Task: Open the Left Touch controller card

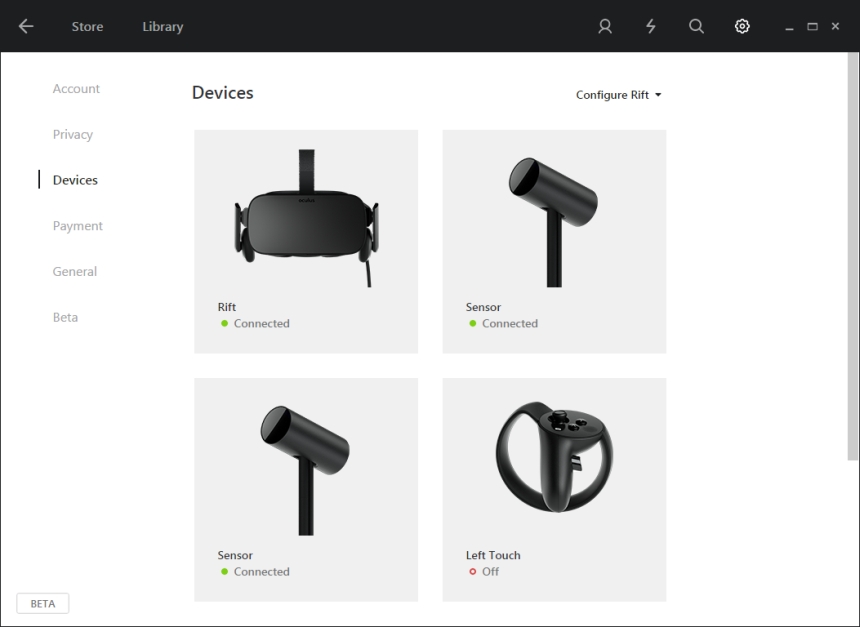Action: tap(555, 490)
